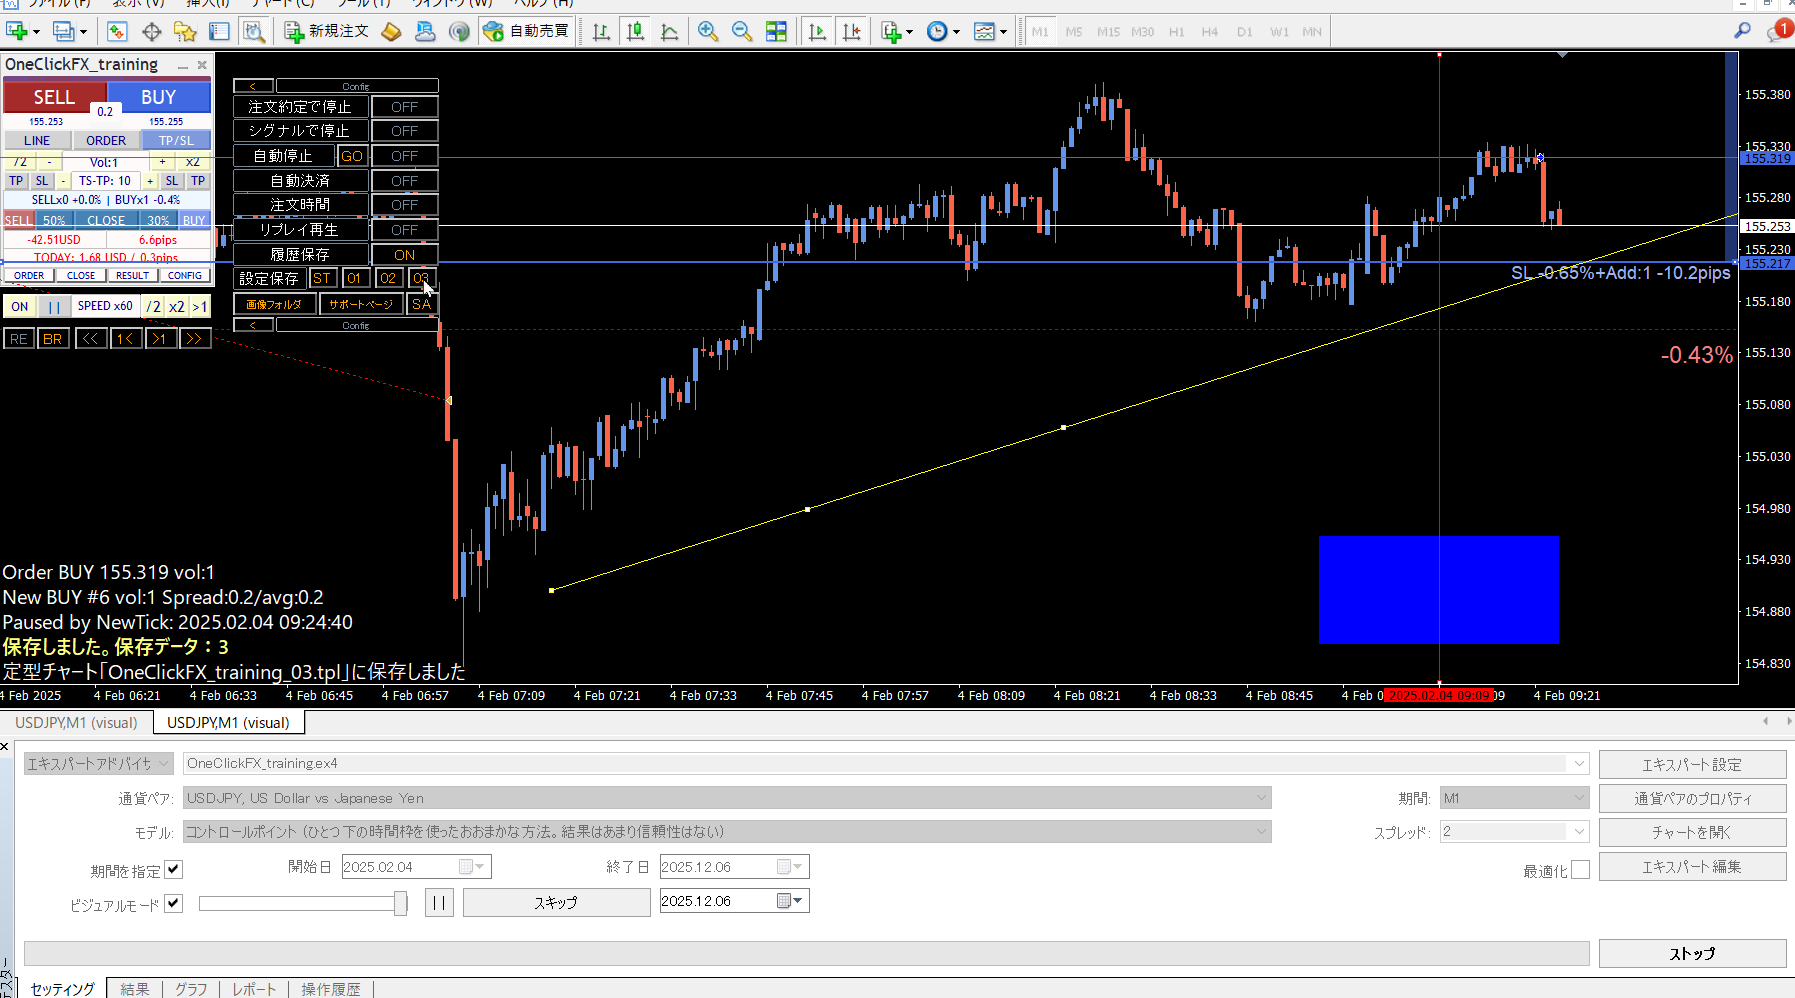Click the visual mode speed slider handle

400,903
